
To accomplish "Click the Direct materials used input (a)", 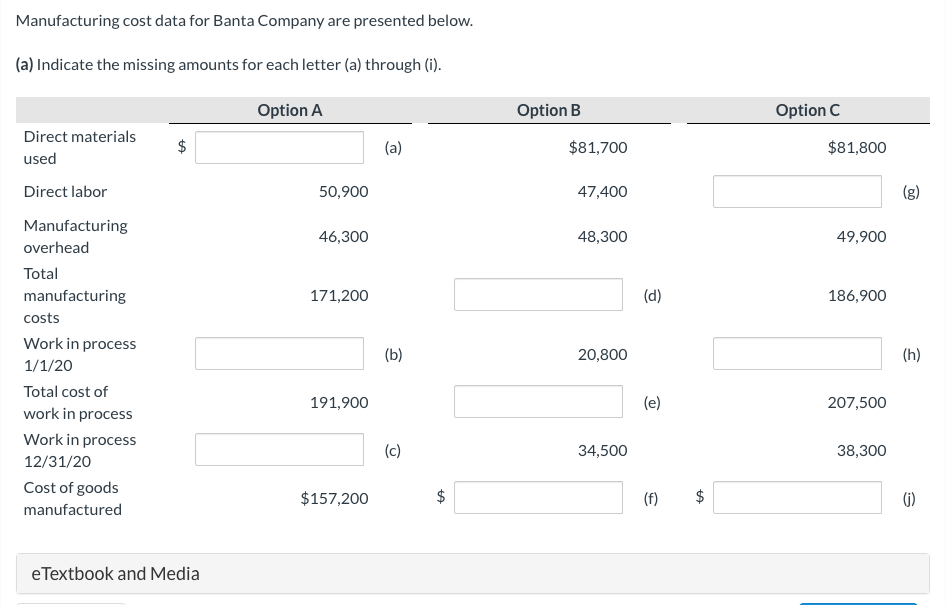I will pos(280,148).
